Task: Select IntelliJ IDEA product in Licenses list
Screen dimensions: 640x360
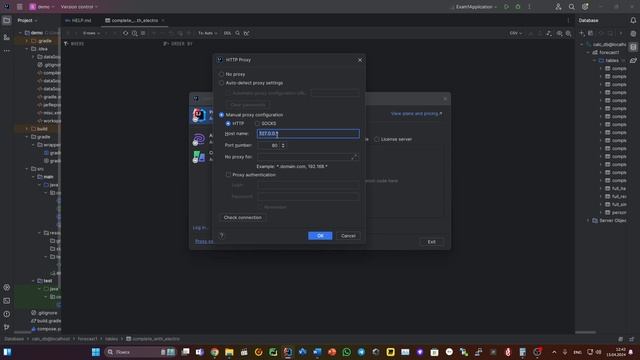Action: [x=202, y=115]
